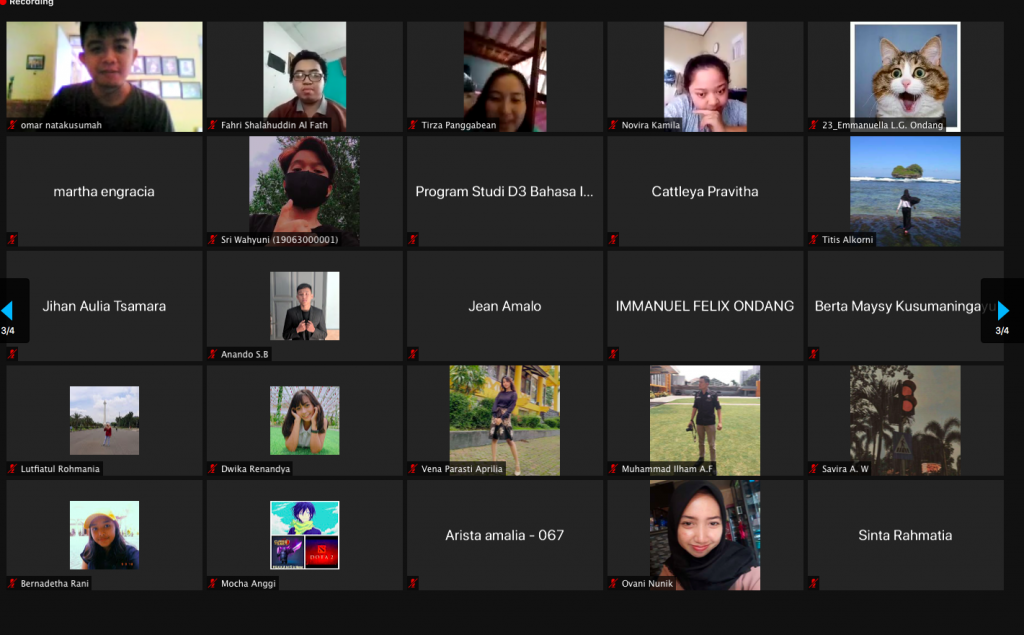Click the Program Studi D3 Bahasa name
The width and height of the screenshot is (1024, 635).
click(504, 191)
